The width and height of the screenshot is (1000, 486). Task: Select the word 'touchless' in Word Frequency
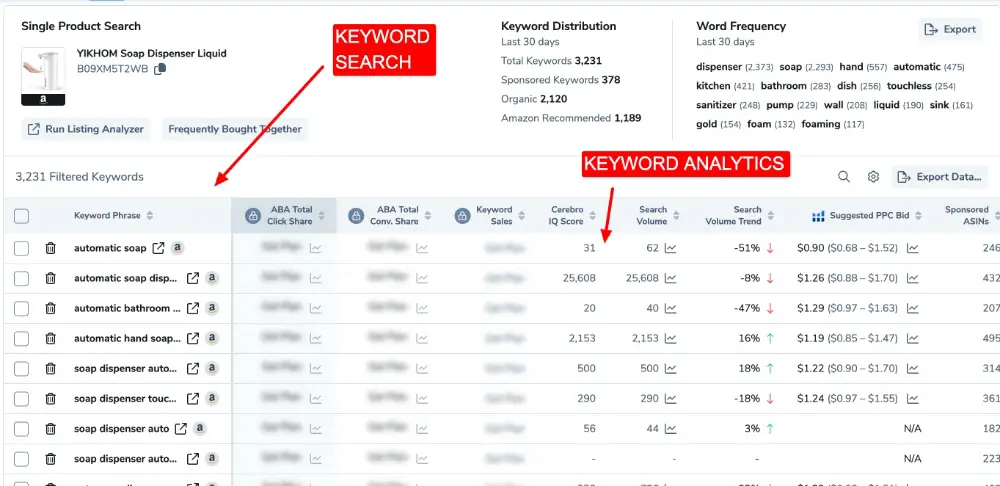[x=909, y=86]
